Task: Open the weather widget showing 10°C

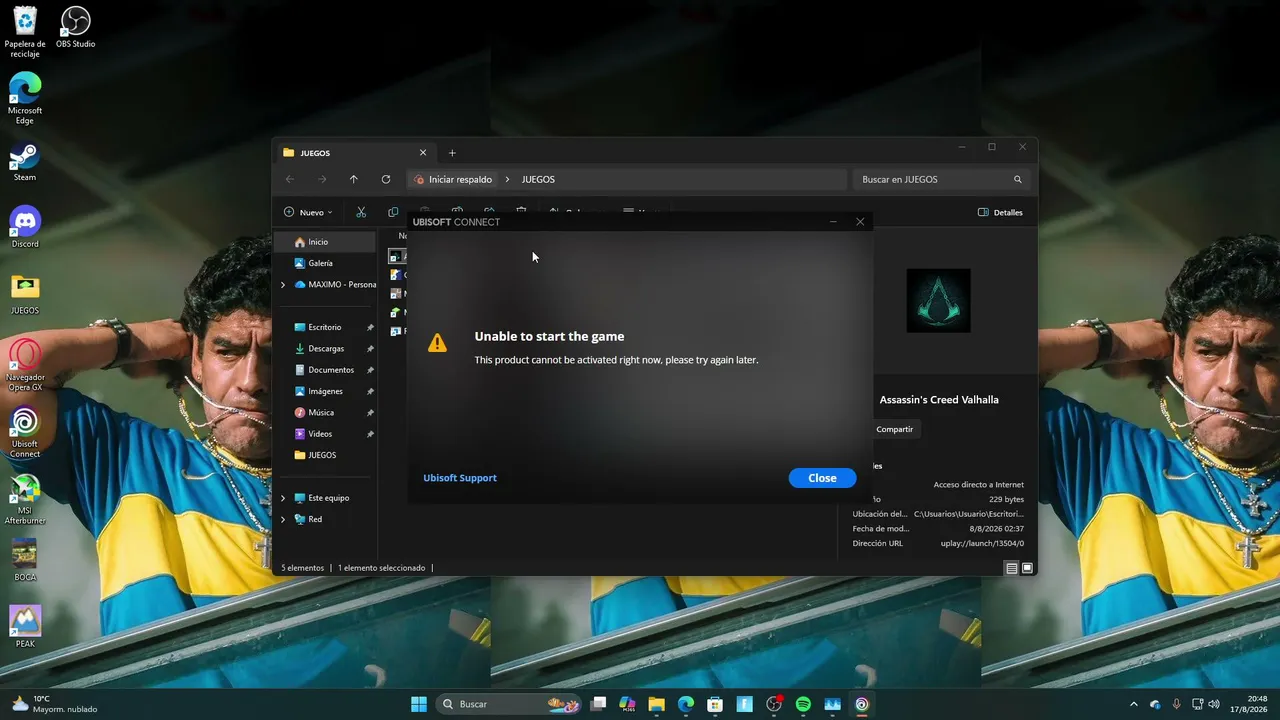Action: 55,704
